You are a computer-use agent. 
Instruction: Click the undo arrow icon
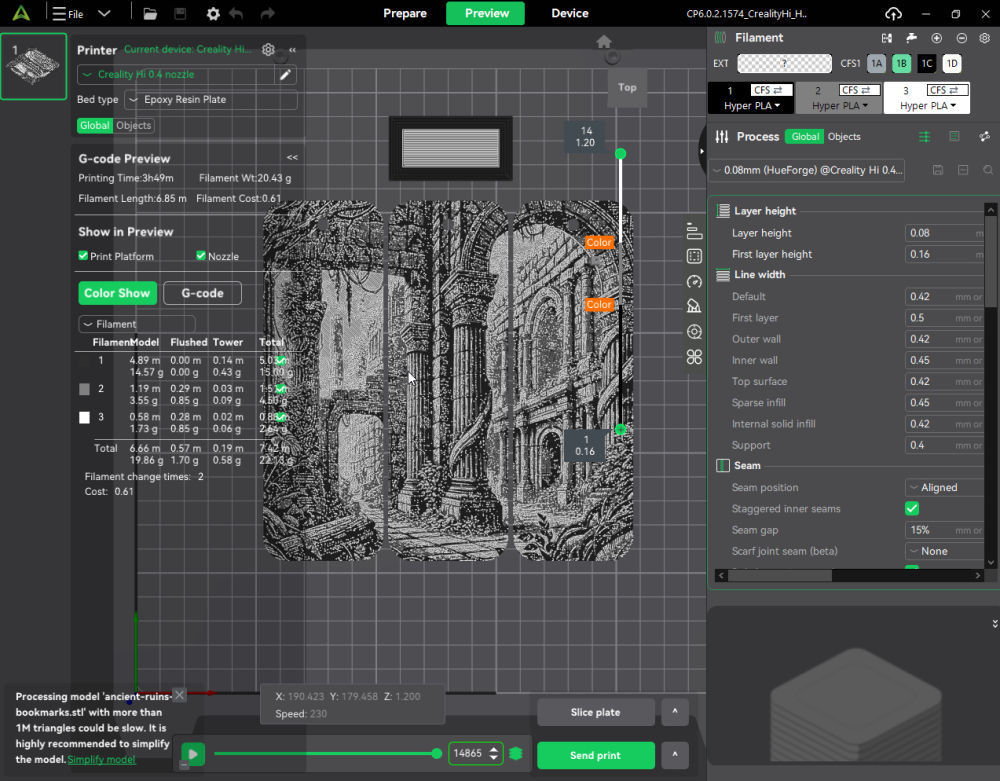[x=237, y=13]
